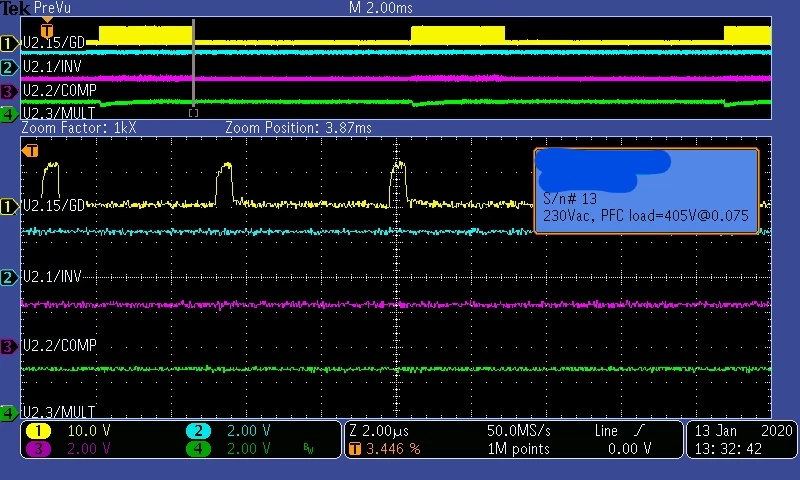Click the orange trigger arrow in zoom window
The height and width of the screenshot is (480, 800).
tap(30, 150)
